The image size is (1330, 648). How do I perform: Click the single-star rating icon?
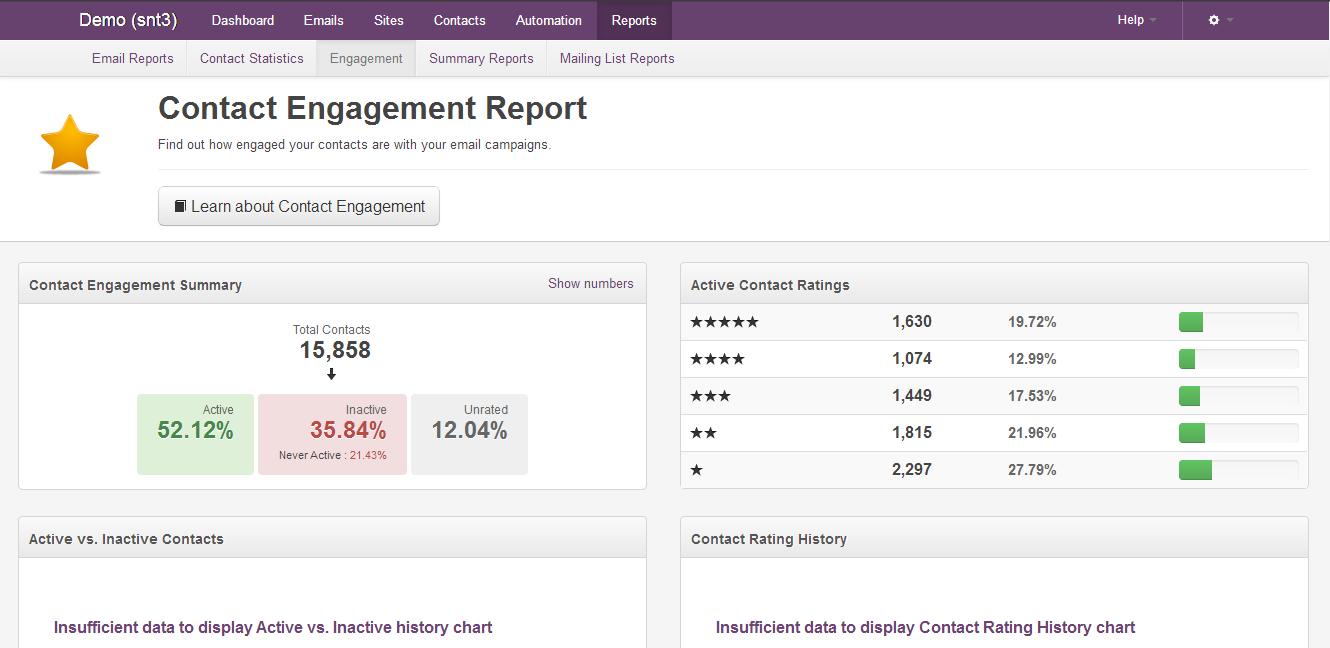click(x=696, y=470)
